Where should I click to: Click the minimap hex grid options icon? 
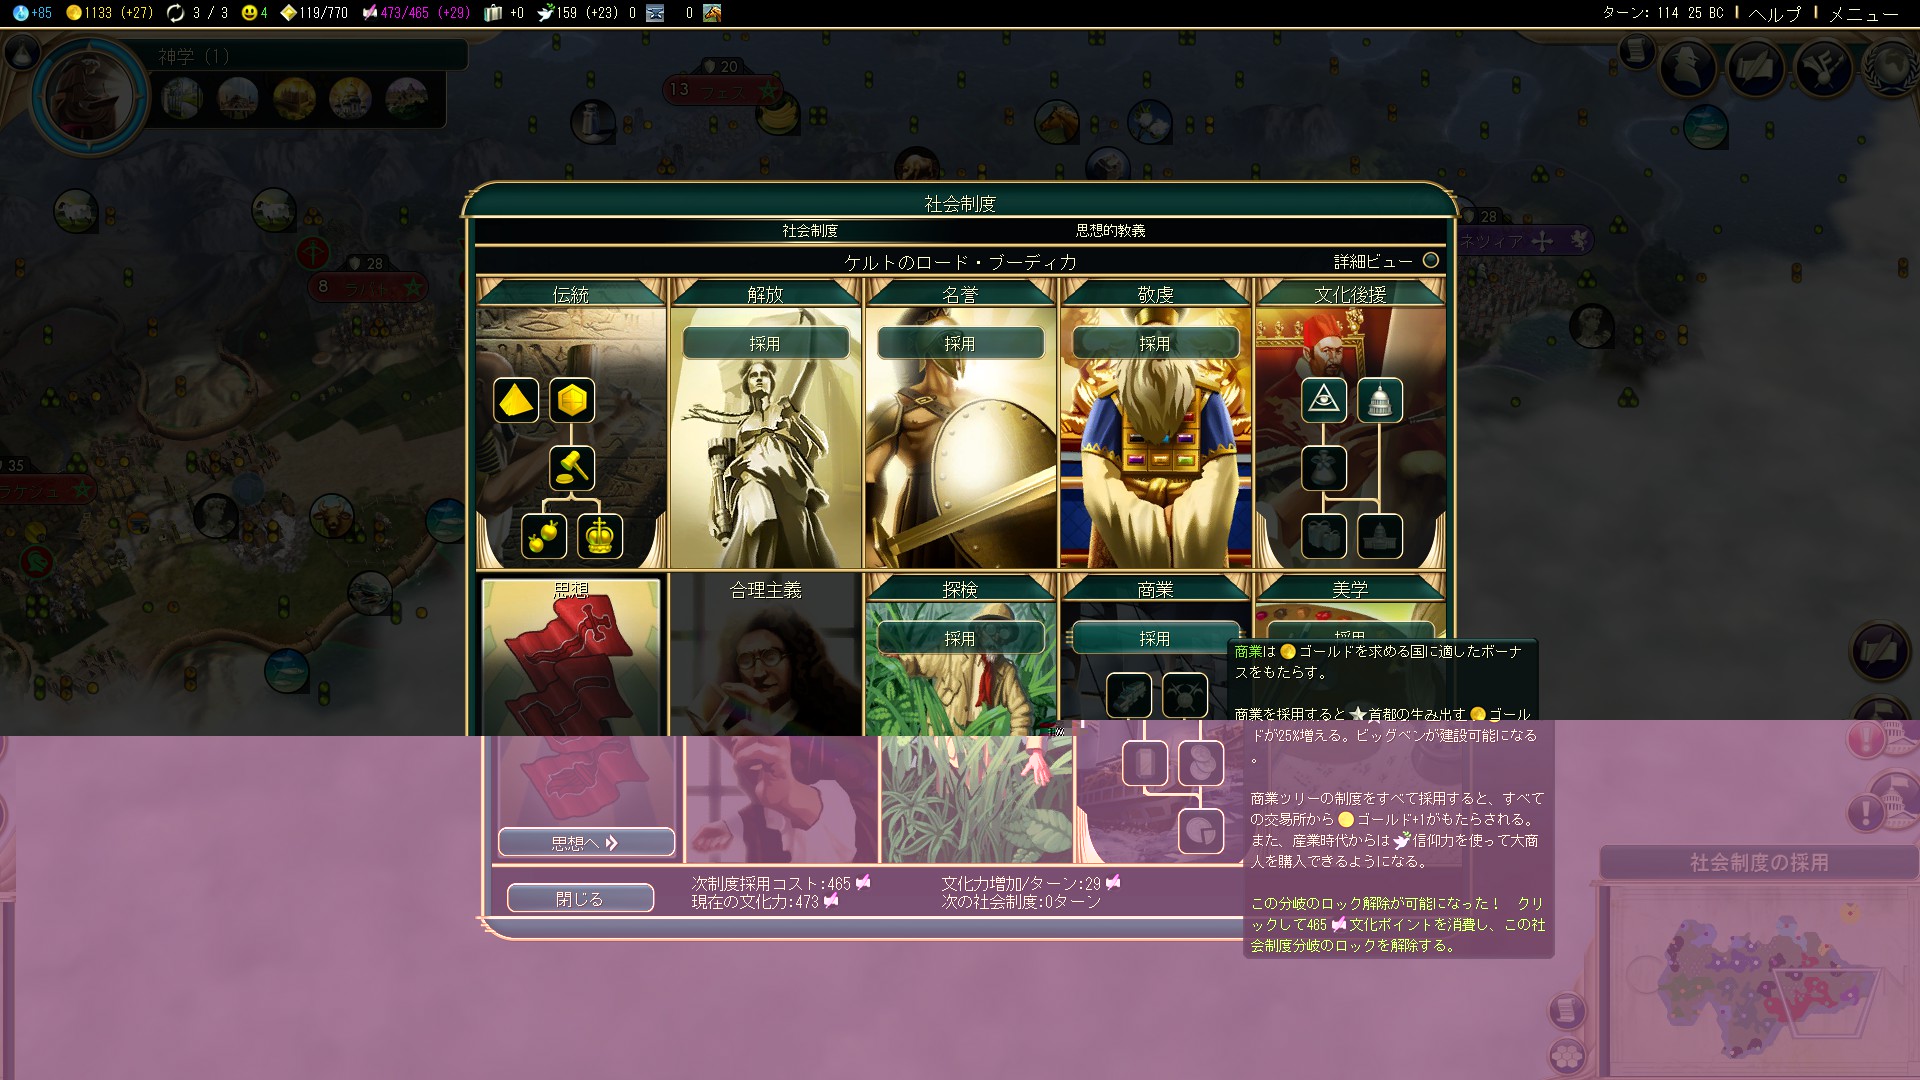point(1567,1056)
